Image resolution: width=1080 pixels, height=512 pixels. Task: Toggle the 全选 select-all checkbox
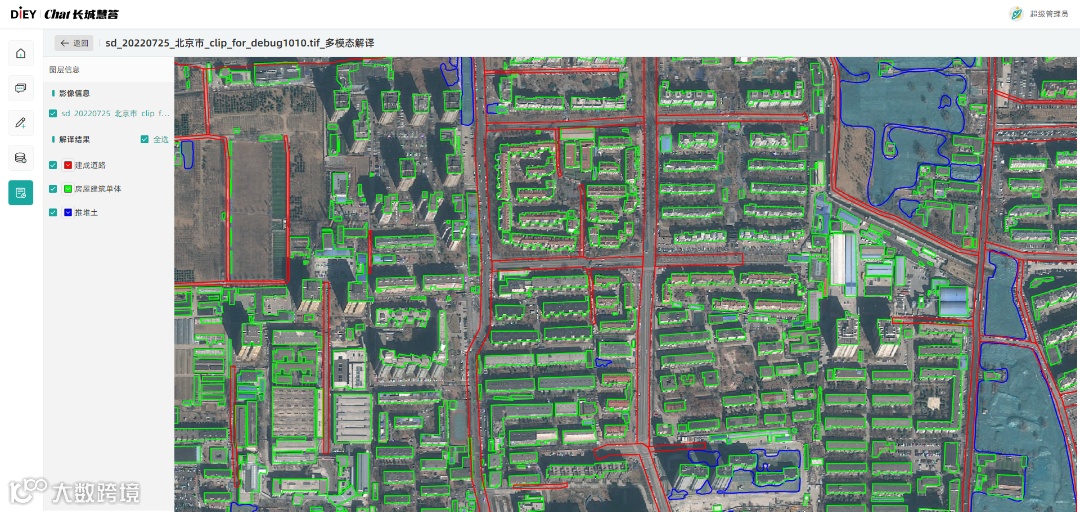pyautogui.click(x=144, y=139)
